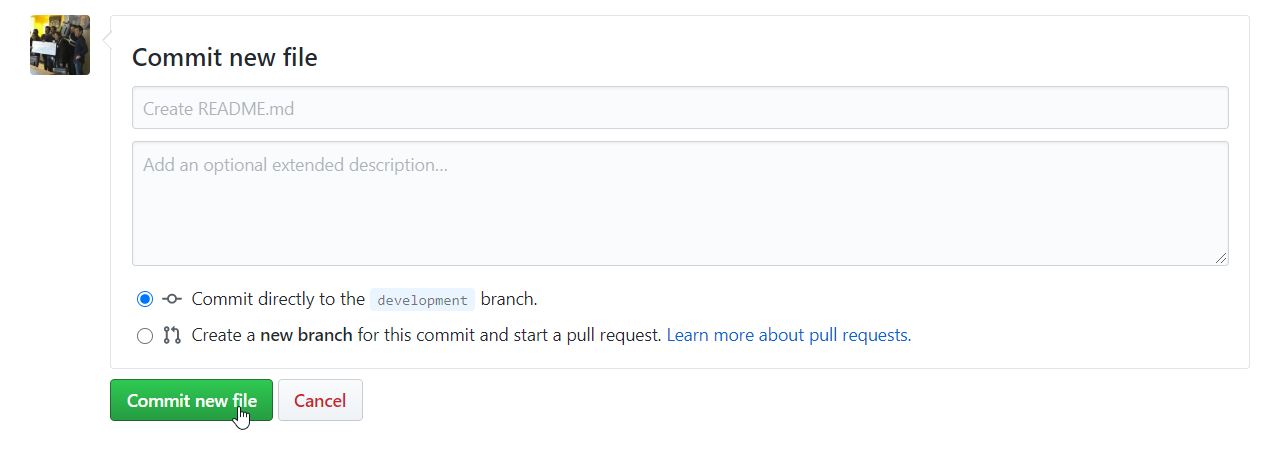Click the user avatar thumbnail
The height and width of the screenshot is (461, 1263).
60,45
